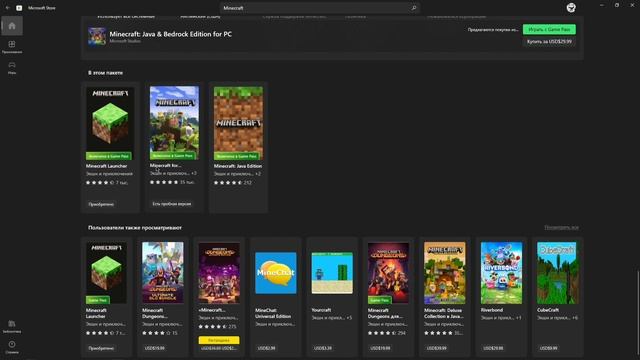
Task: Click the Owned label under Minecraft Launcher bundle card
Action: (x=101, y=204)
